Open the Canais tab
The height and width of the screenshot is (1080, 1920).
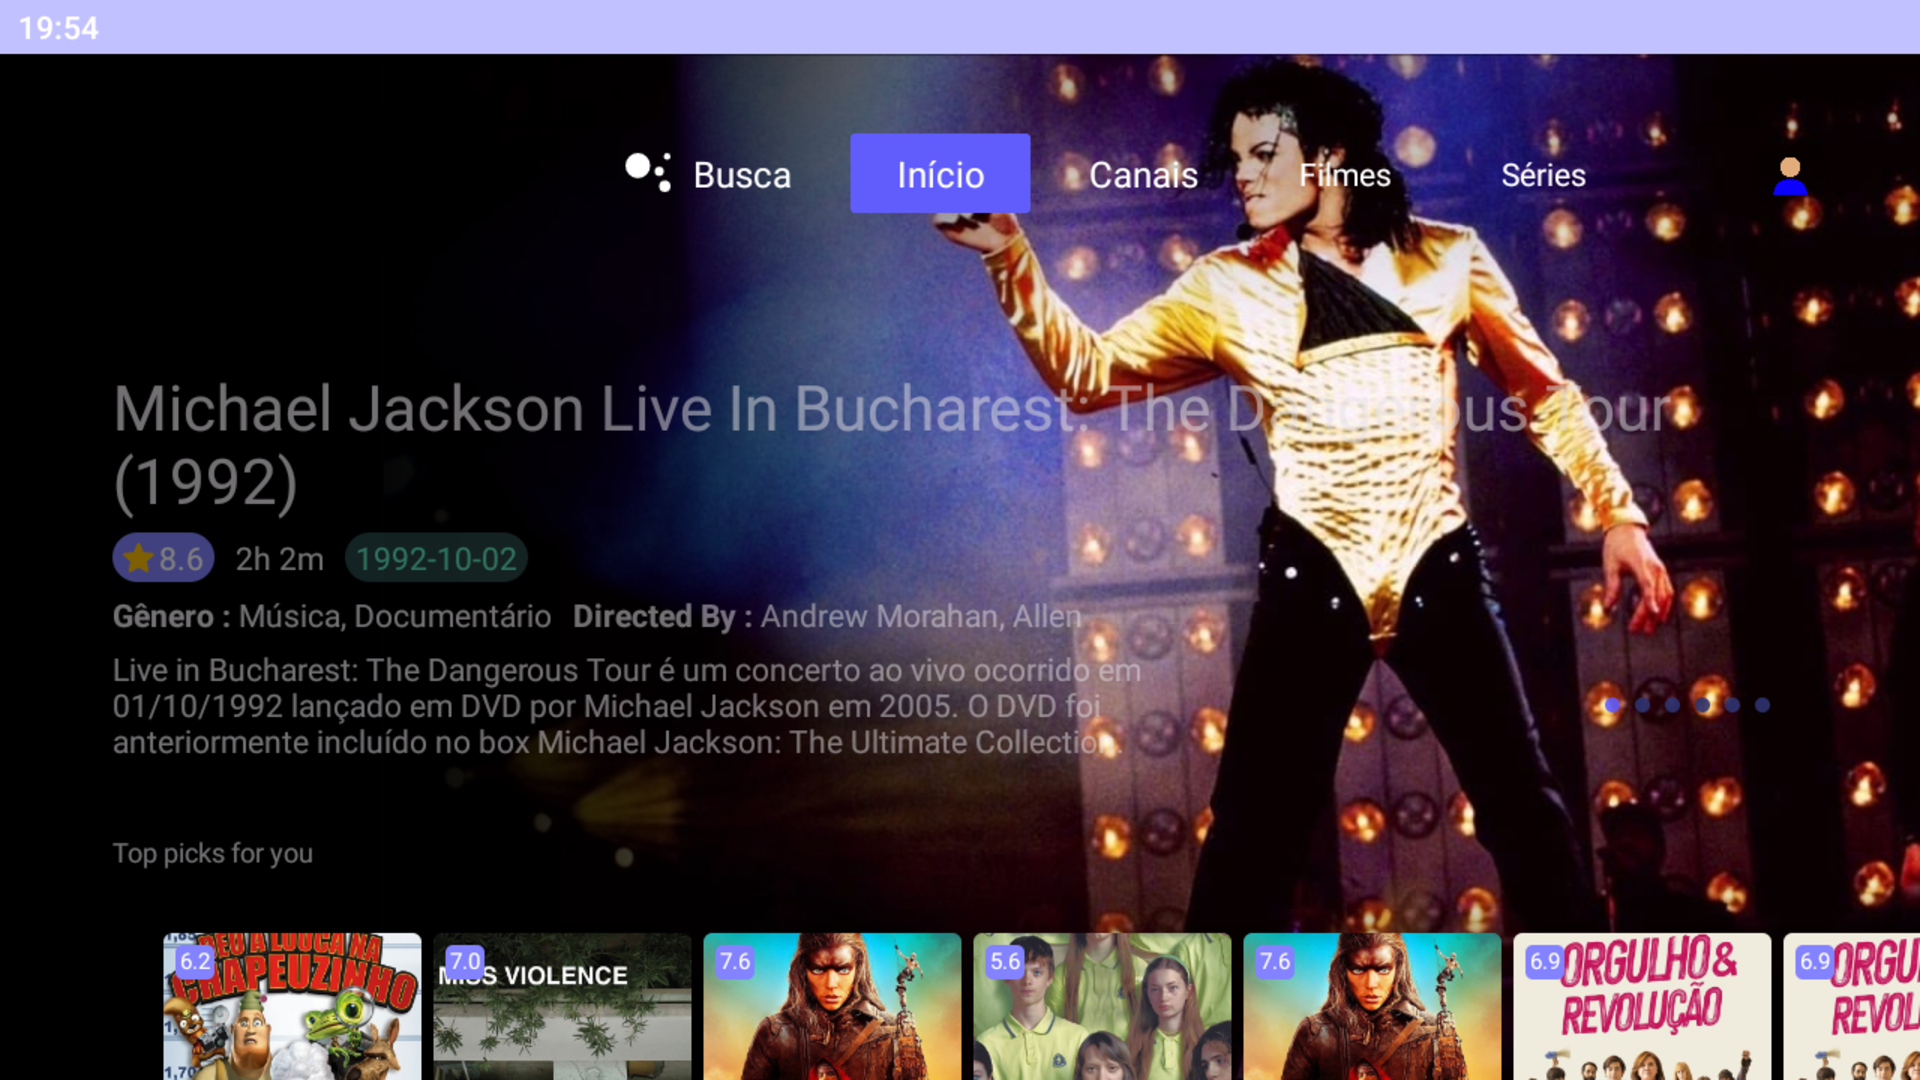[x=1143, y=175]
